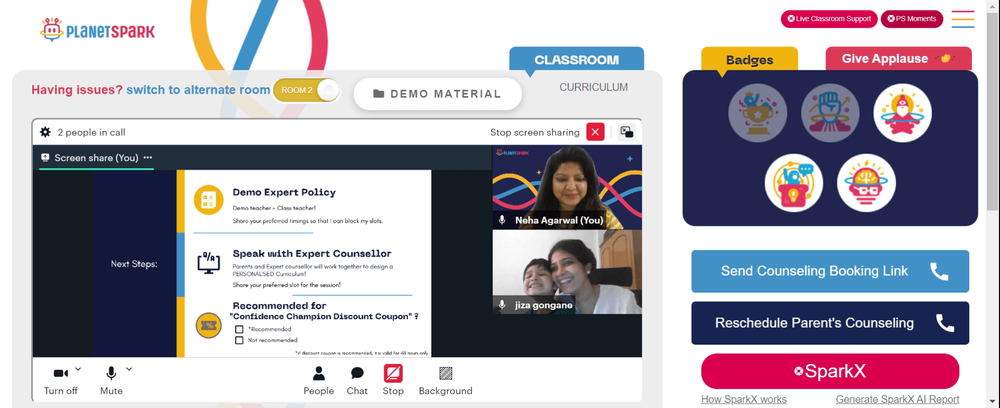Click jiza gongane microphone icon

503,305
